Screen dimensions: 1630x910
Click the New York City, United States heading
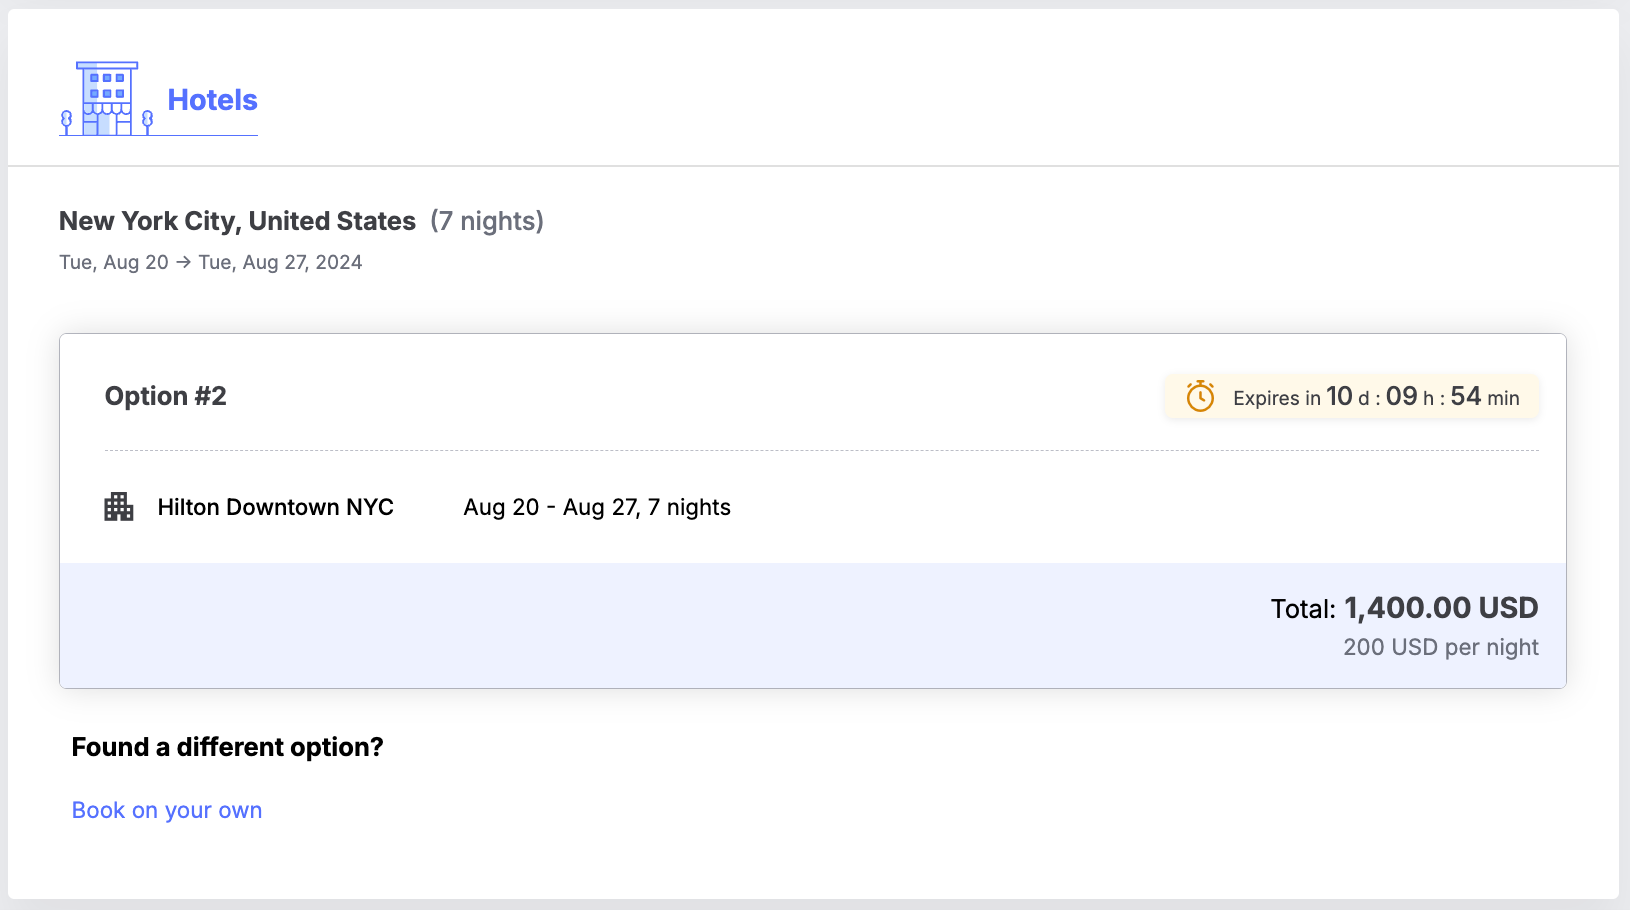coord(237,221)
